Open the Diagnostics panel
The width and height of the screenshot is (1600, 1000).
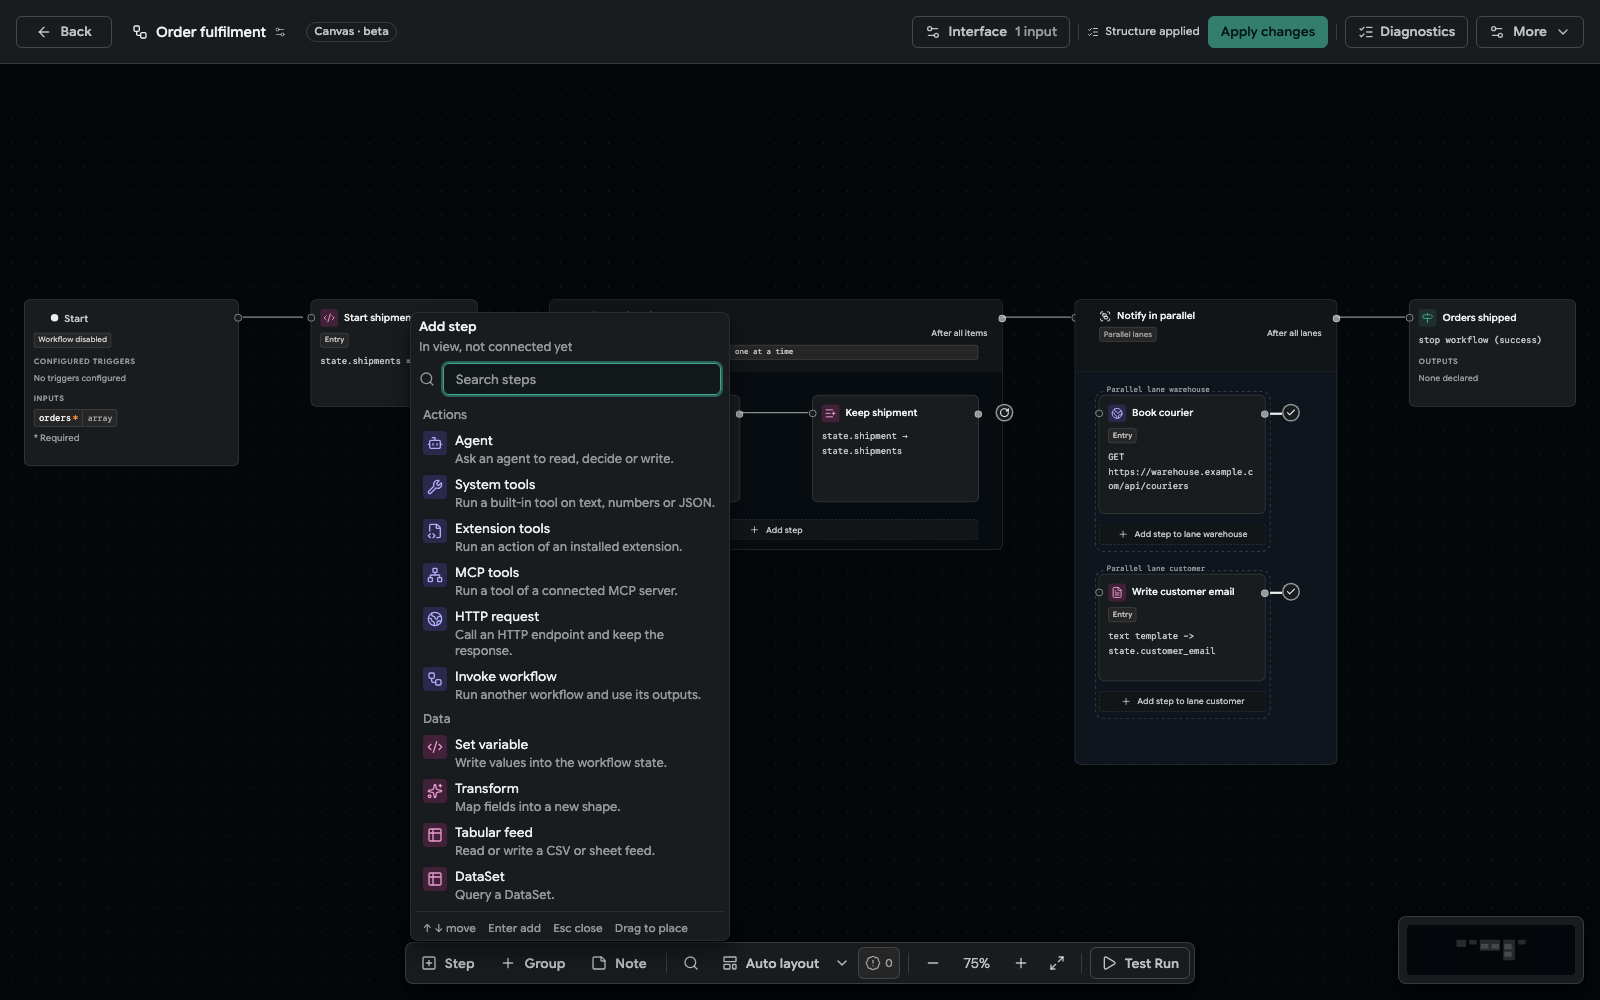click(x=1406, y=32)
